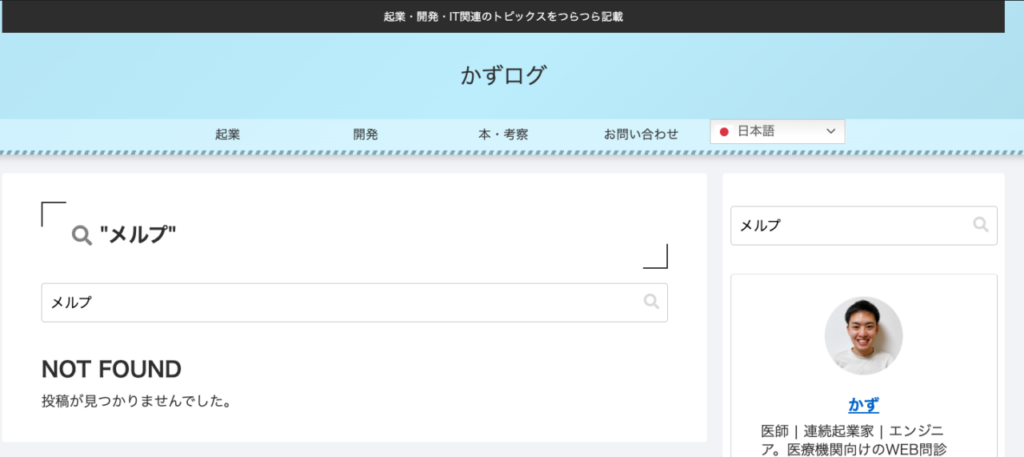This screenshot has width=1024, height=457.
Task: Click the top tagline 起業・開発・IT関連 text
Action: point(503,17)
